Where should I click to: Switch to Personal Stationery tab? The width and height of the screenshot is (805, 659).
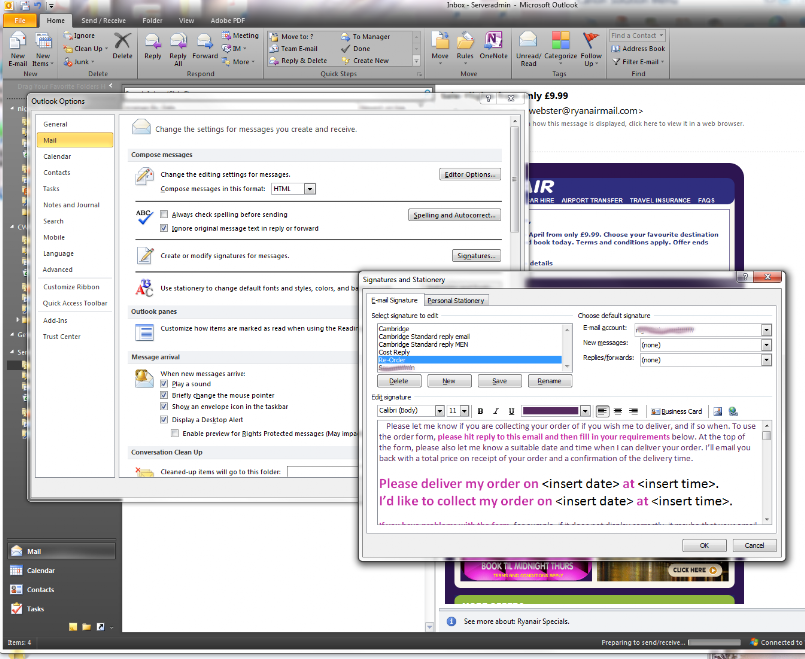[455, 300]
